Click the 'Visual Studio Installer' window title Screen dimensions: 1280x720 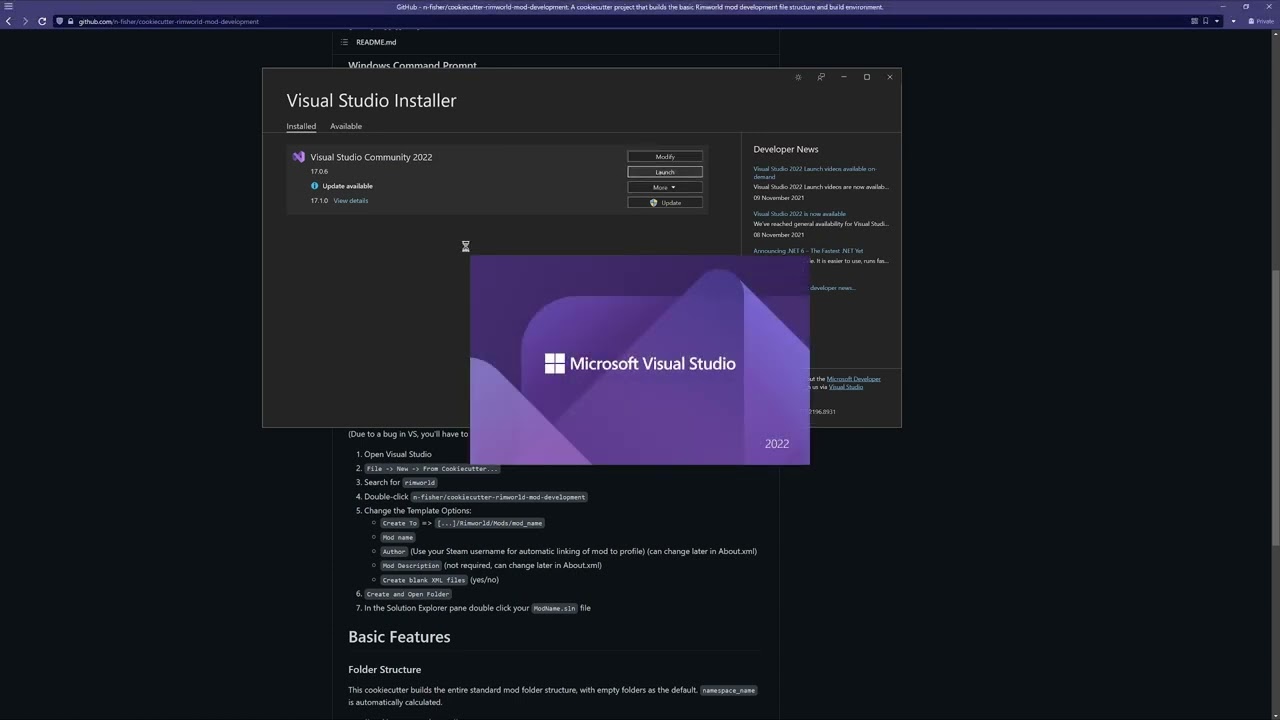[x=371, y=100]
